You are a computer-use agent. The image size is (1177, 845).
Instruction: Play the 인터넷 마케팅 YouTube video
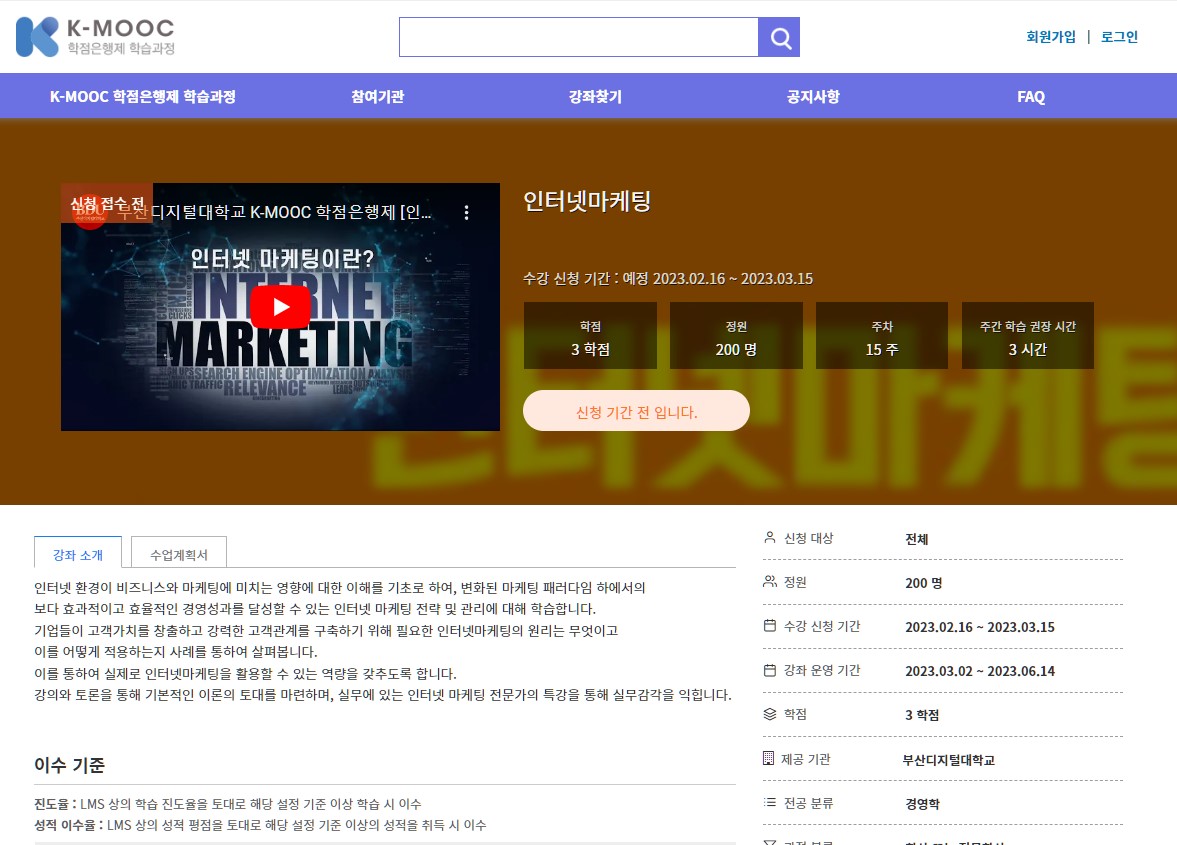point(280,307)
